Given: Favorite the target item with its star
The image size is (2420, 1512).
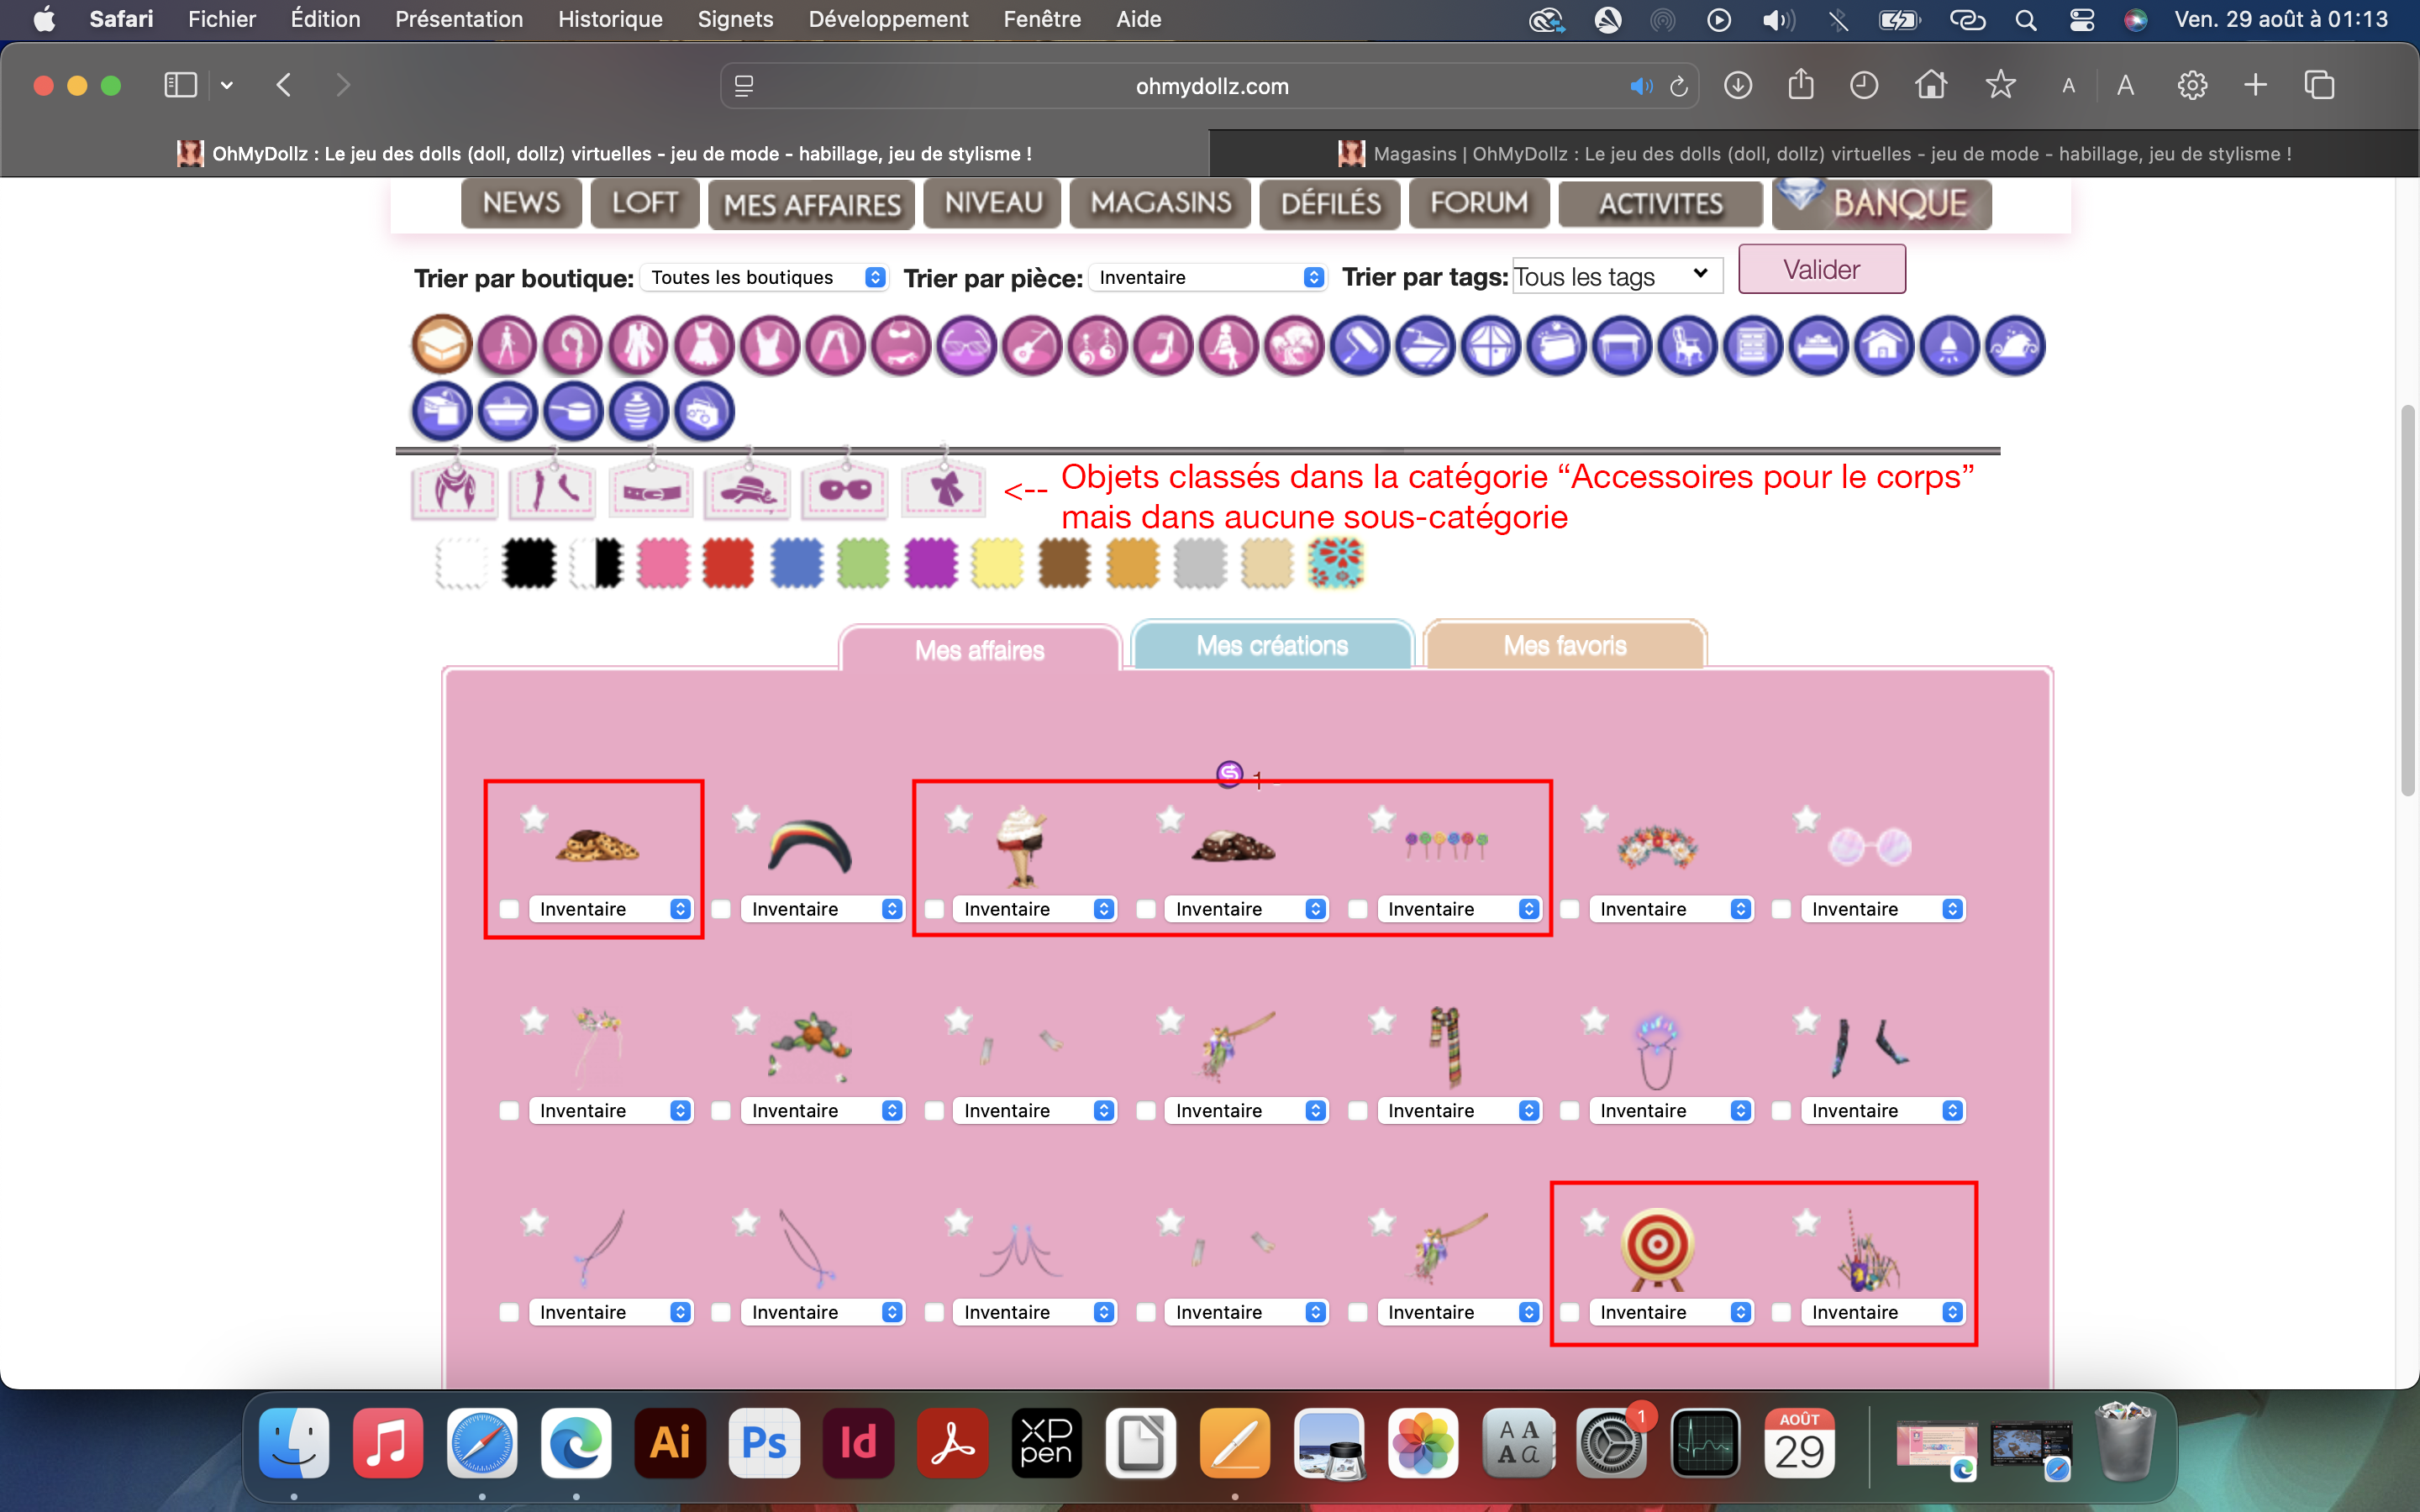Looking at the screenshot, I should [x=1594, y=1222].
